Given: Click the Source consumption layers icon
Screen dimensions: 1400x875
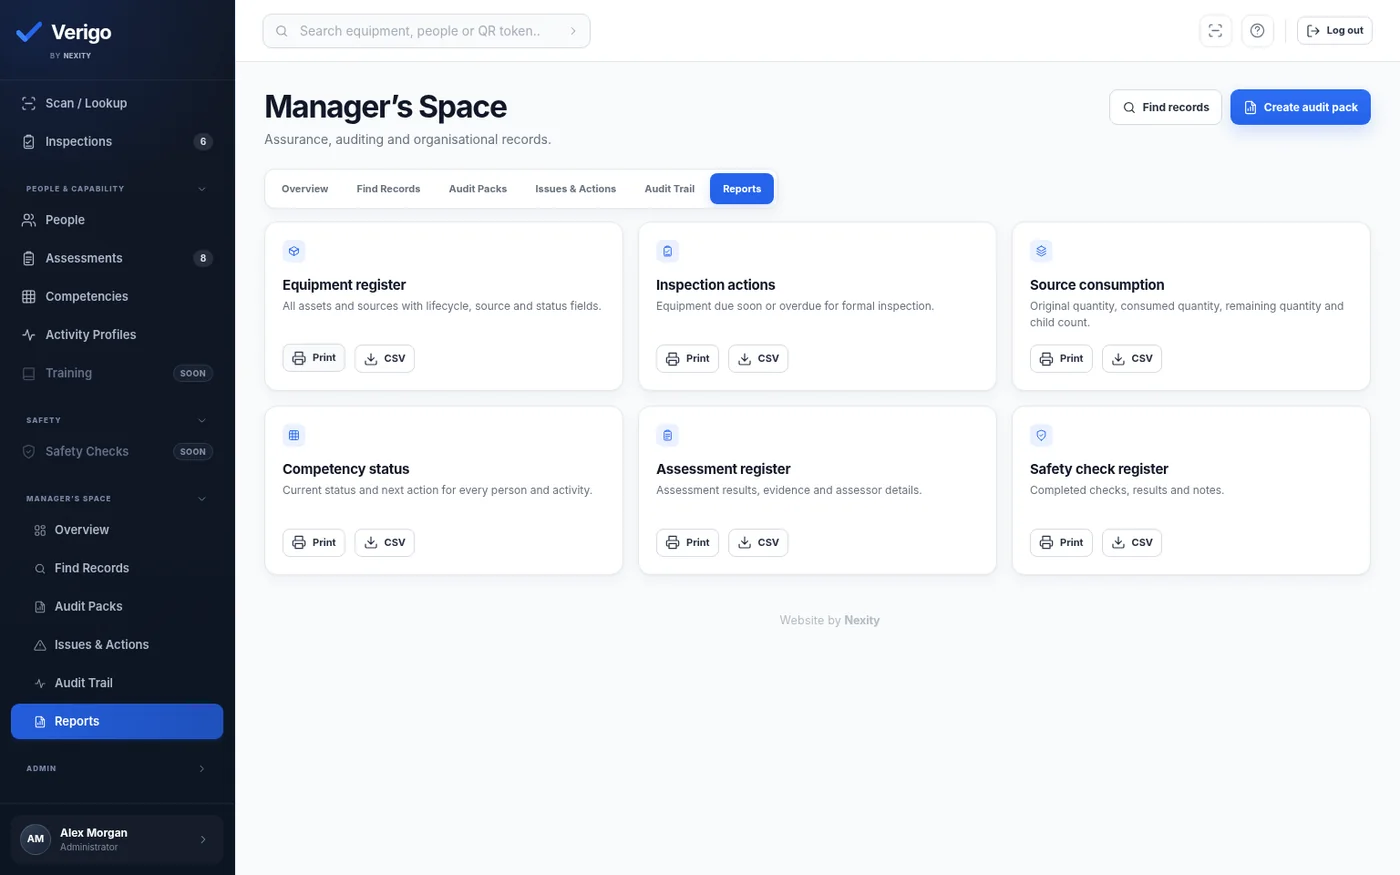Looking at the screenshot, I should [1041, 251].
